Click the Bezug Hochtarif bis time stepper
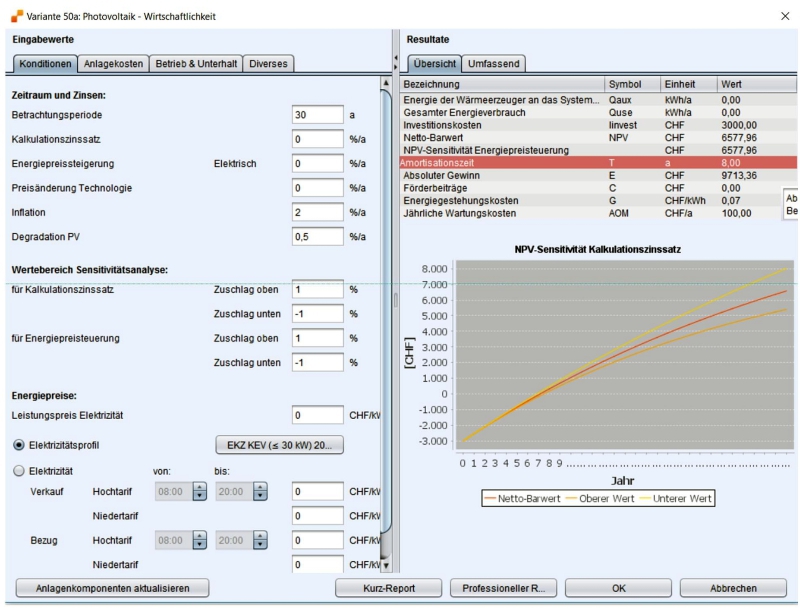The image size is (800, 608). point(260,540)
